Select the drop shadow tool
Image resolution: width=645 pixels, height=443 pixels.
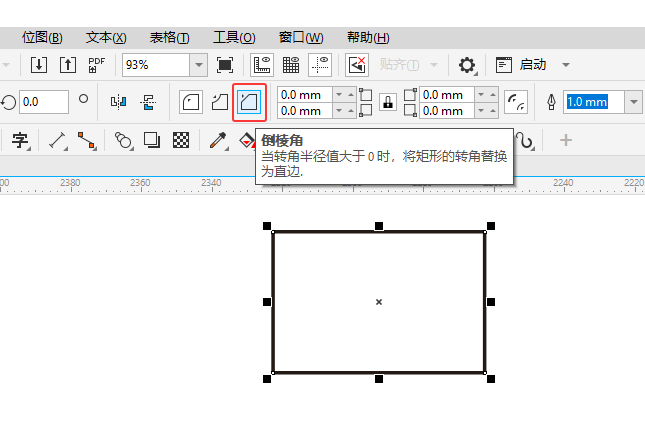coord(152,140)
